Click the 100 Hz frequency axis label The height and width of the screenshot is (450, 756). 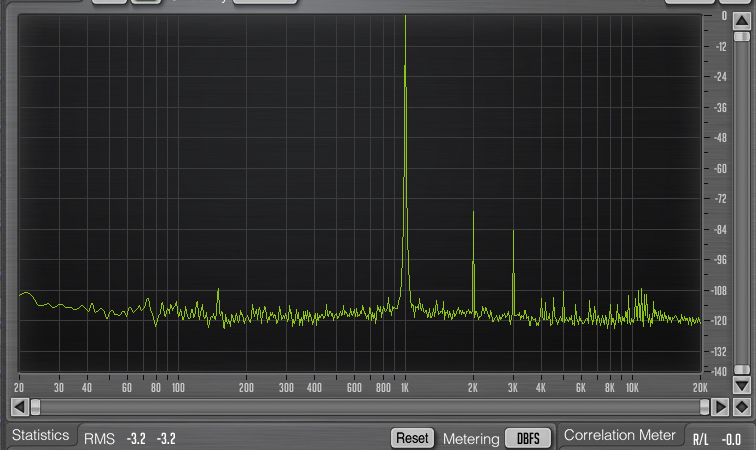(178, 388)
